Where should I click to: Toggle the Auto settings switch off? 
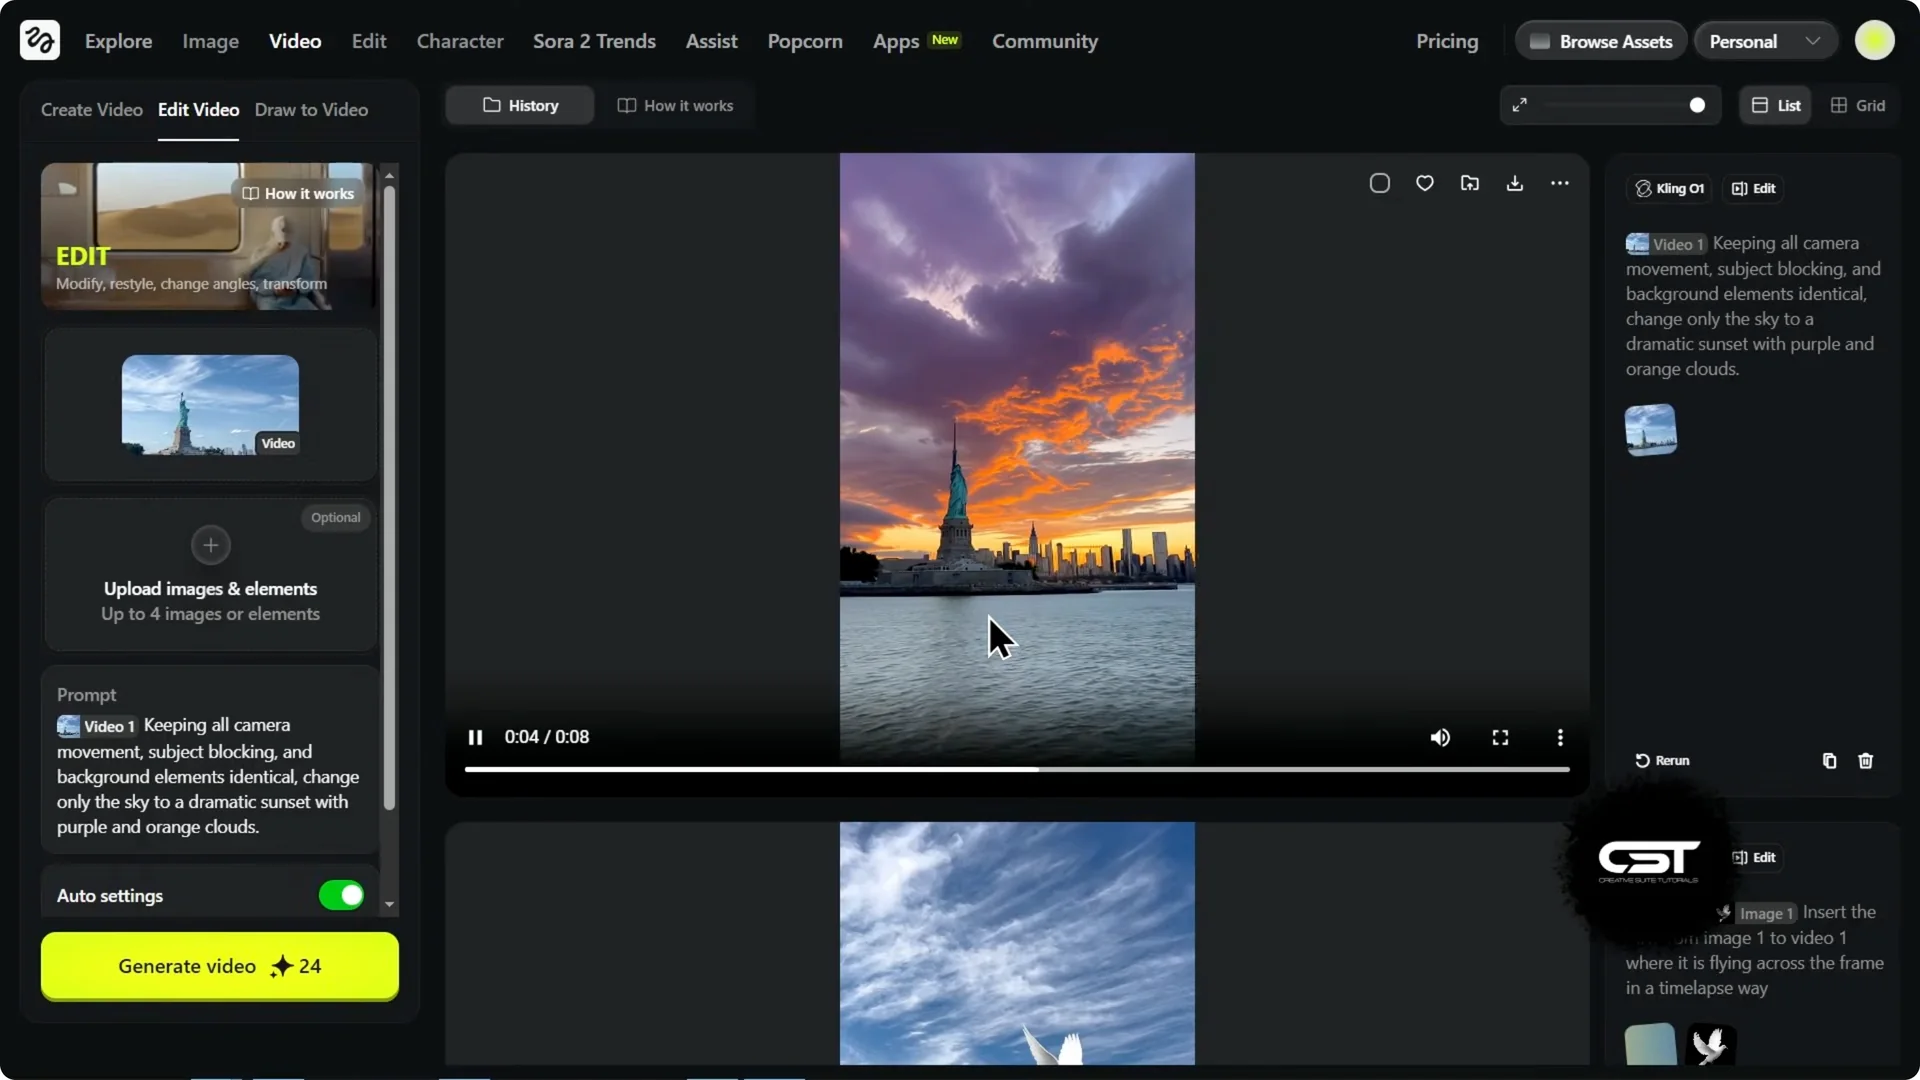pos(341,896)
